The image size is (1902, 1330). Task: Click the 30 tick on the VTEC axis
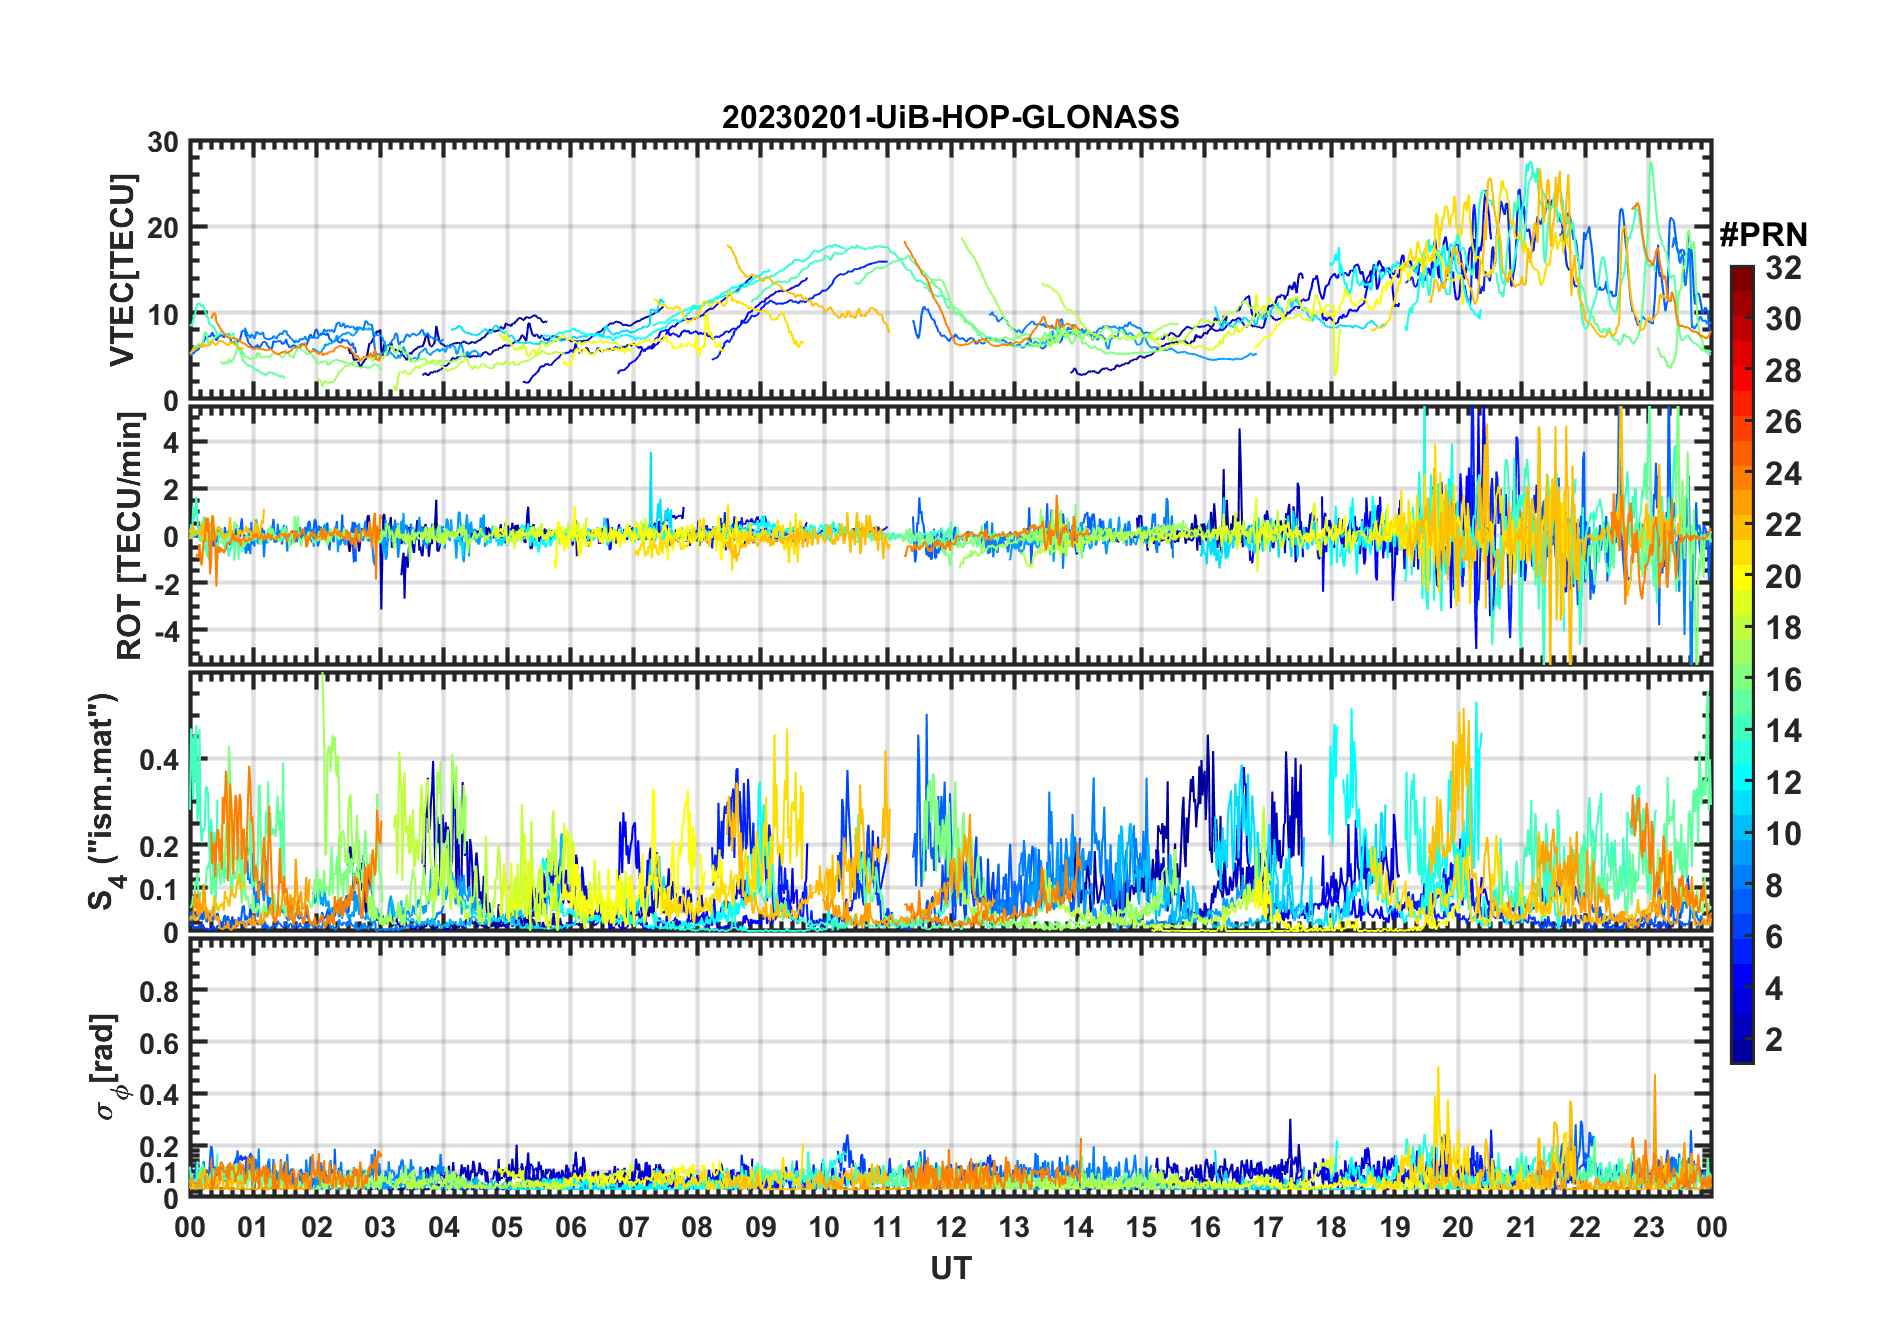coord(163,143)
